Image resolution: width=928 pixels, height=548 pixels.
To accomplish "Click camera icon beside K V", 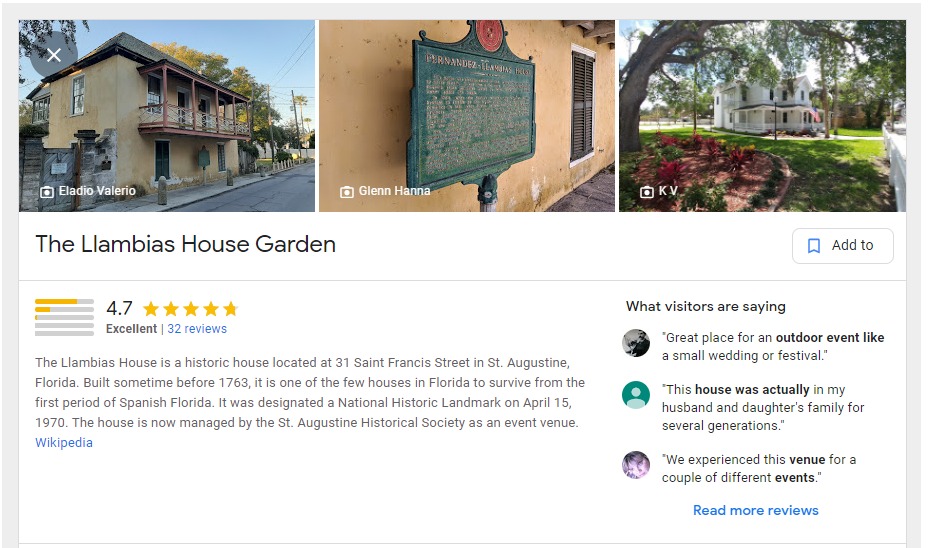I will pos(647,192).
